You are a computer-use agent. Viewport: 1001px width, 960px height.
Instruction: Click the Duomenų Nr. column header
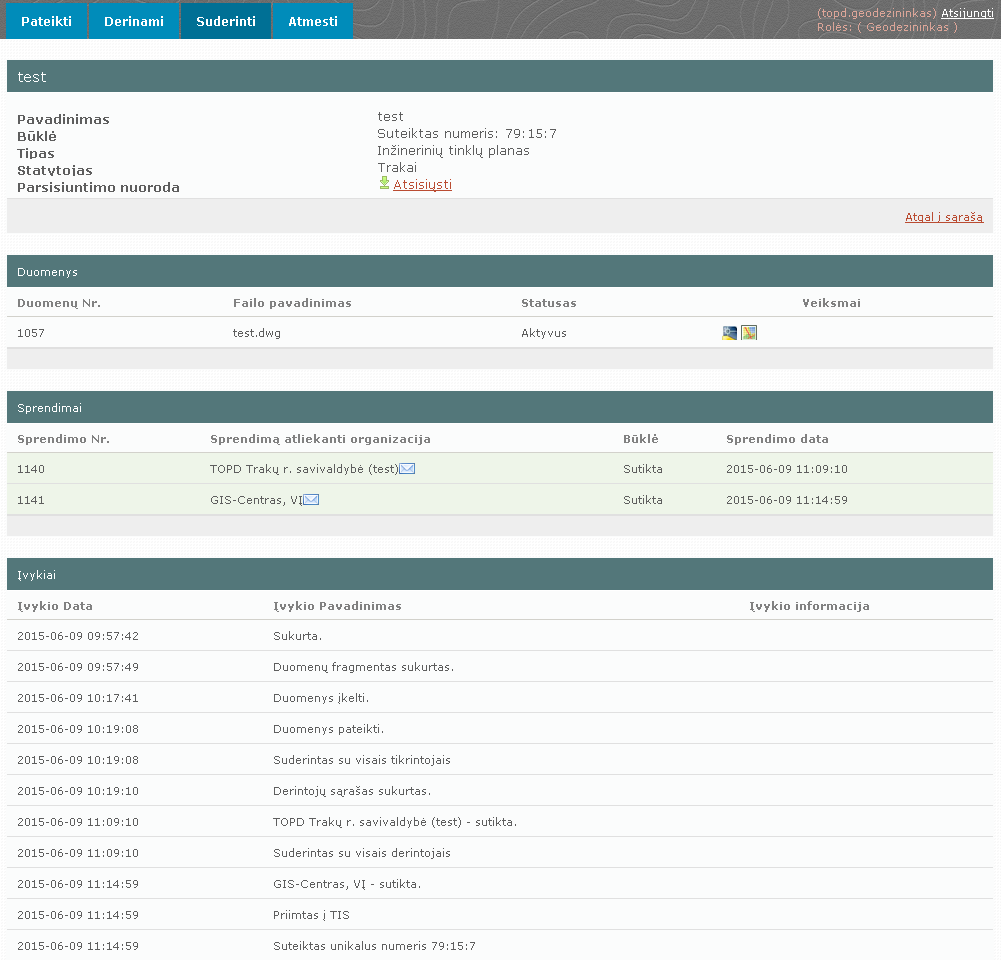pyautogui.click(x=59, y=303)
